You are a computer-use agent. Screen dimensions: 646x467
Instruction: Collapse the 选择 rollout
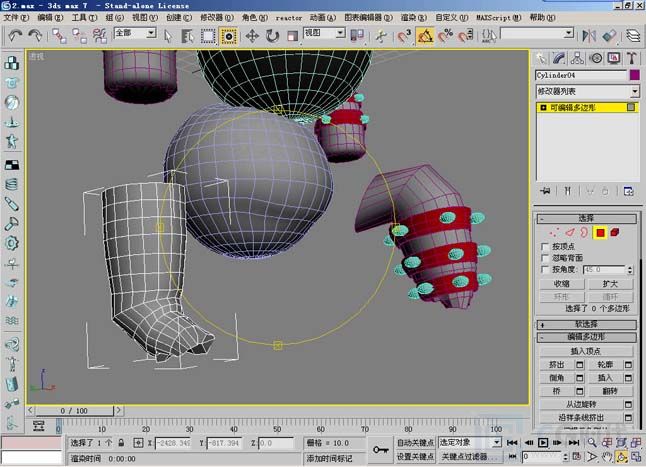587,218
